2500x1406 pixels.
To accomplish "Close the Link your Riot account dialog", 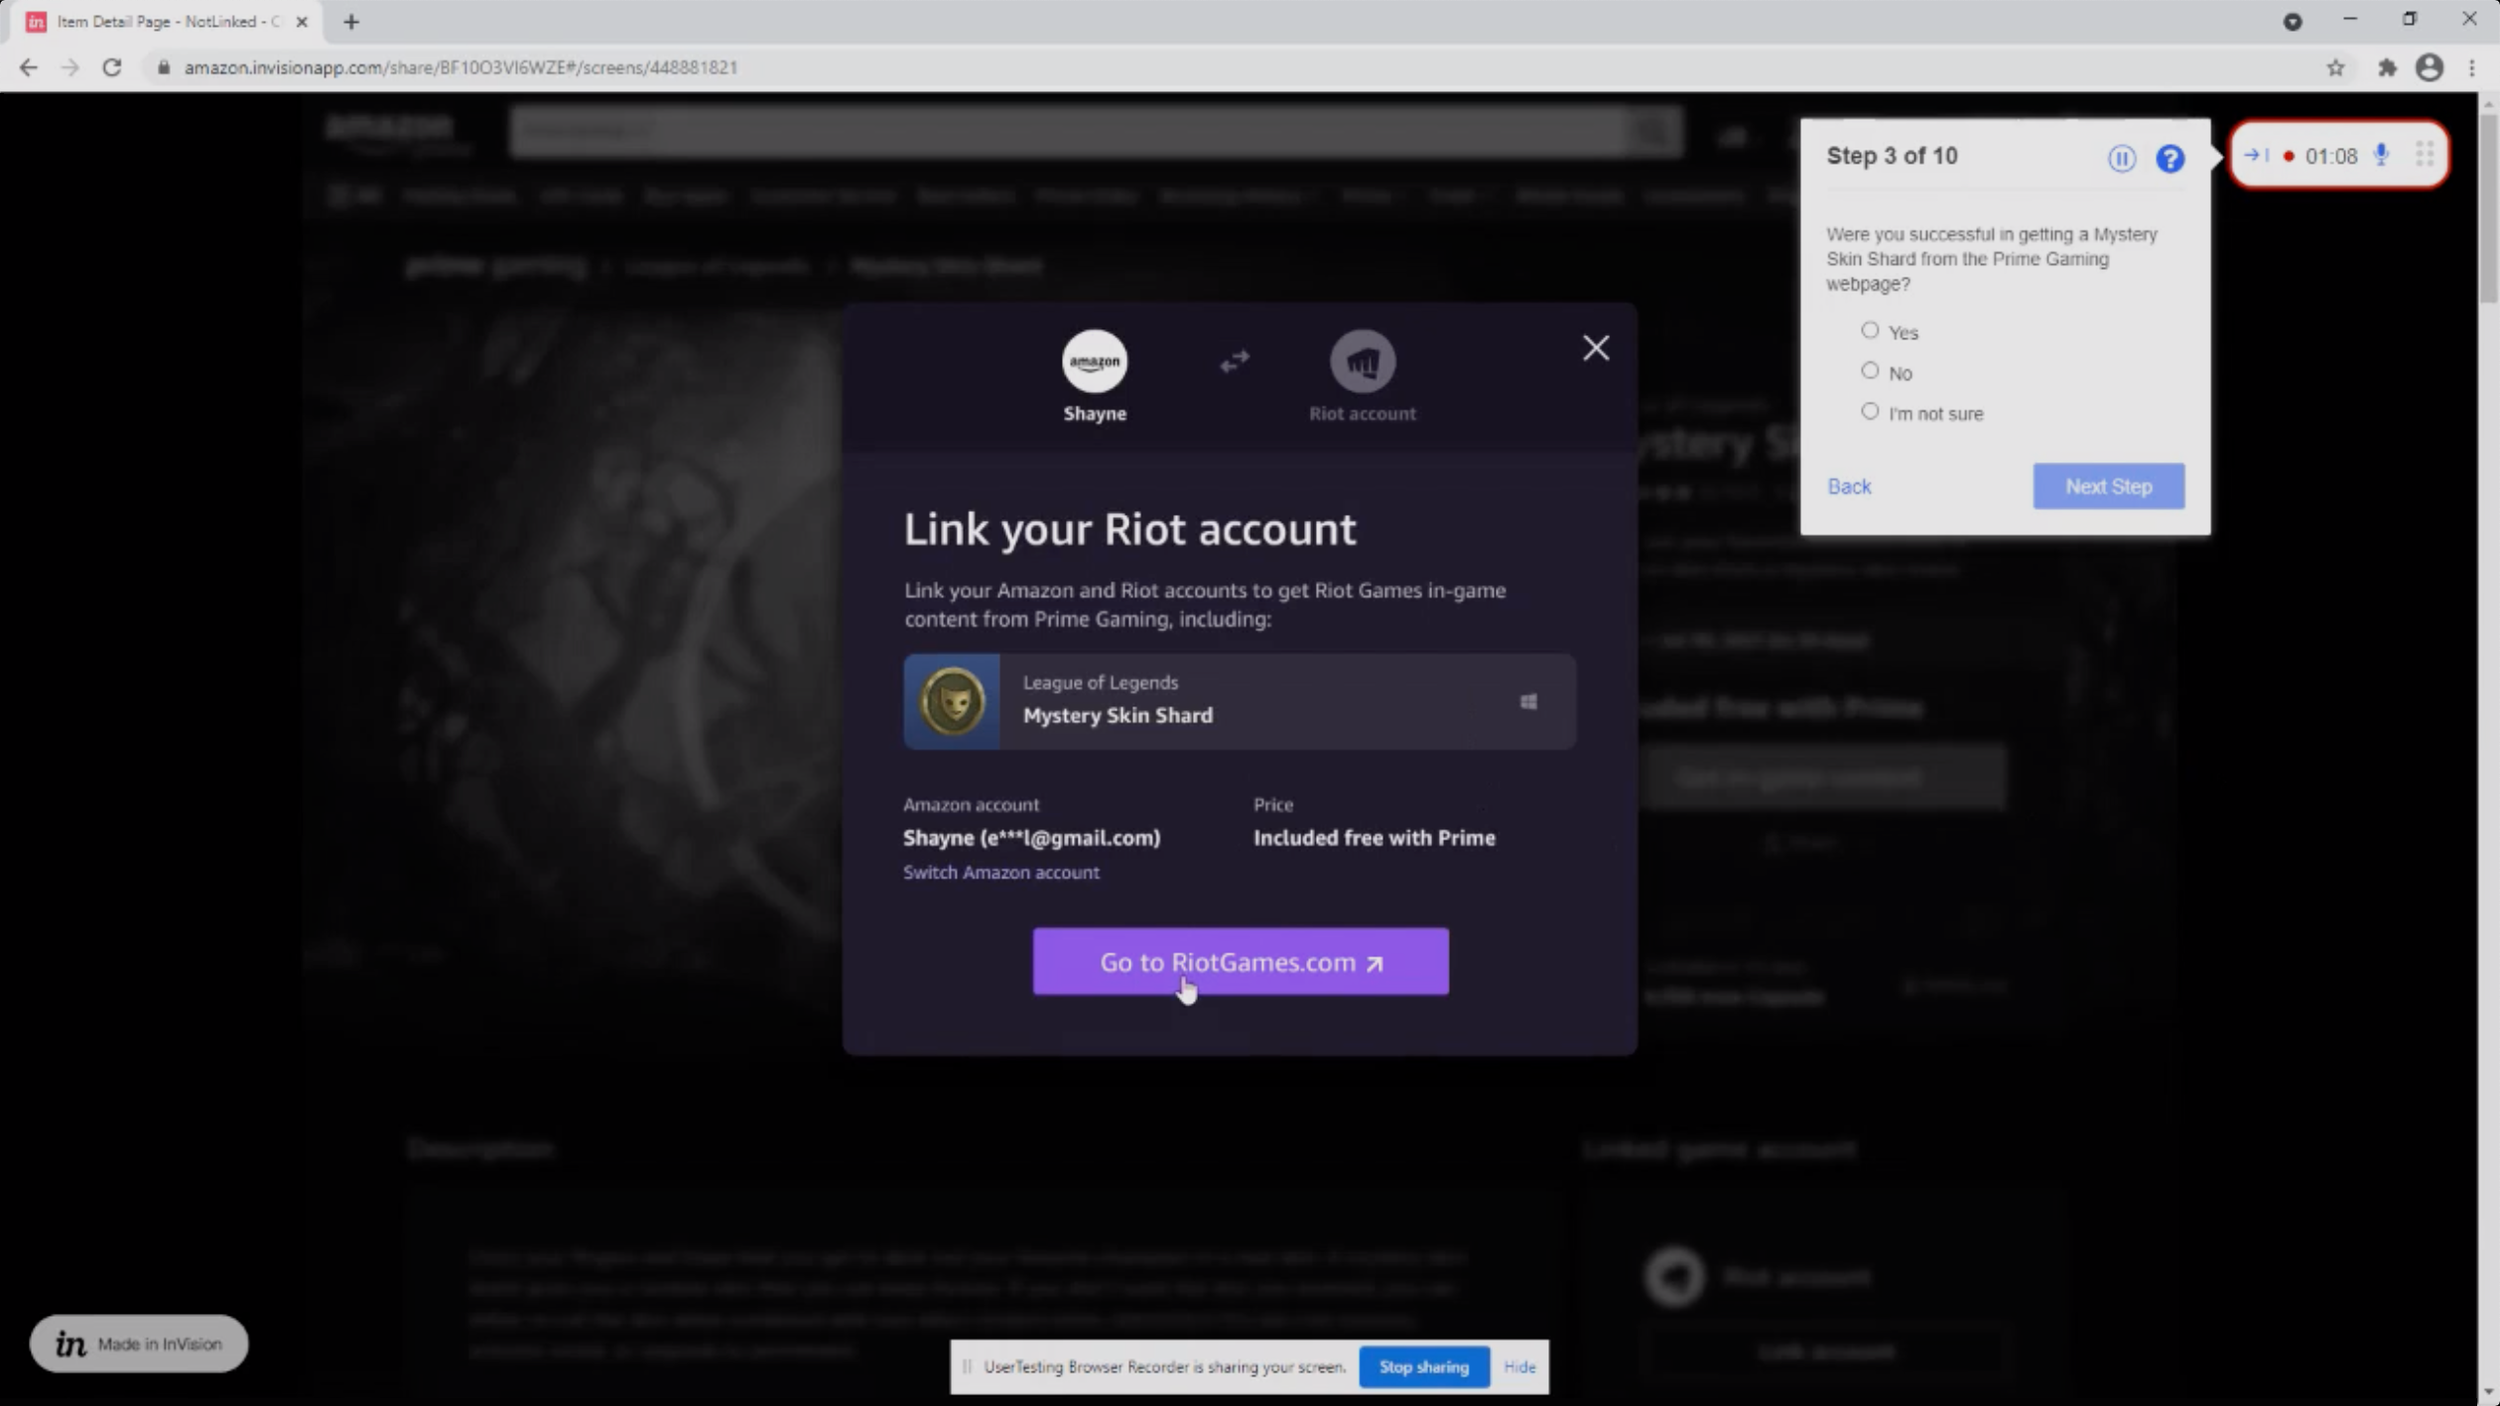I will point(1595,348).
